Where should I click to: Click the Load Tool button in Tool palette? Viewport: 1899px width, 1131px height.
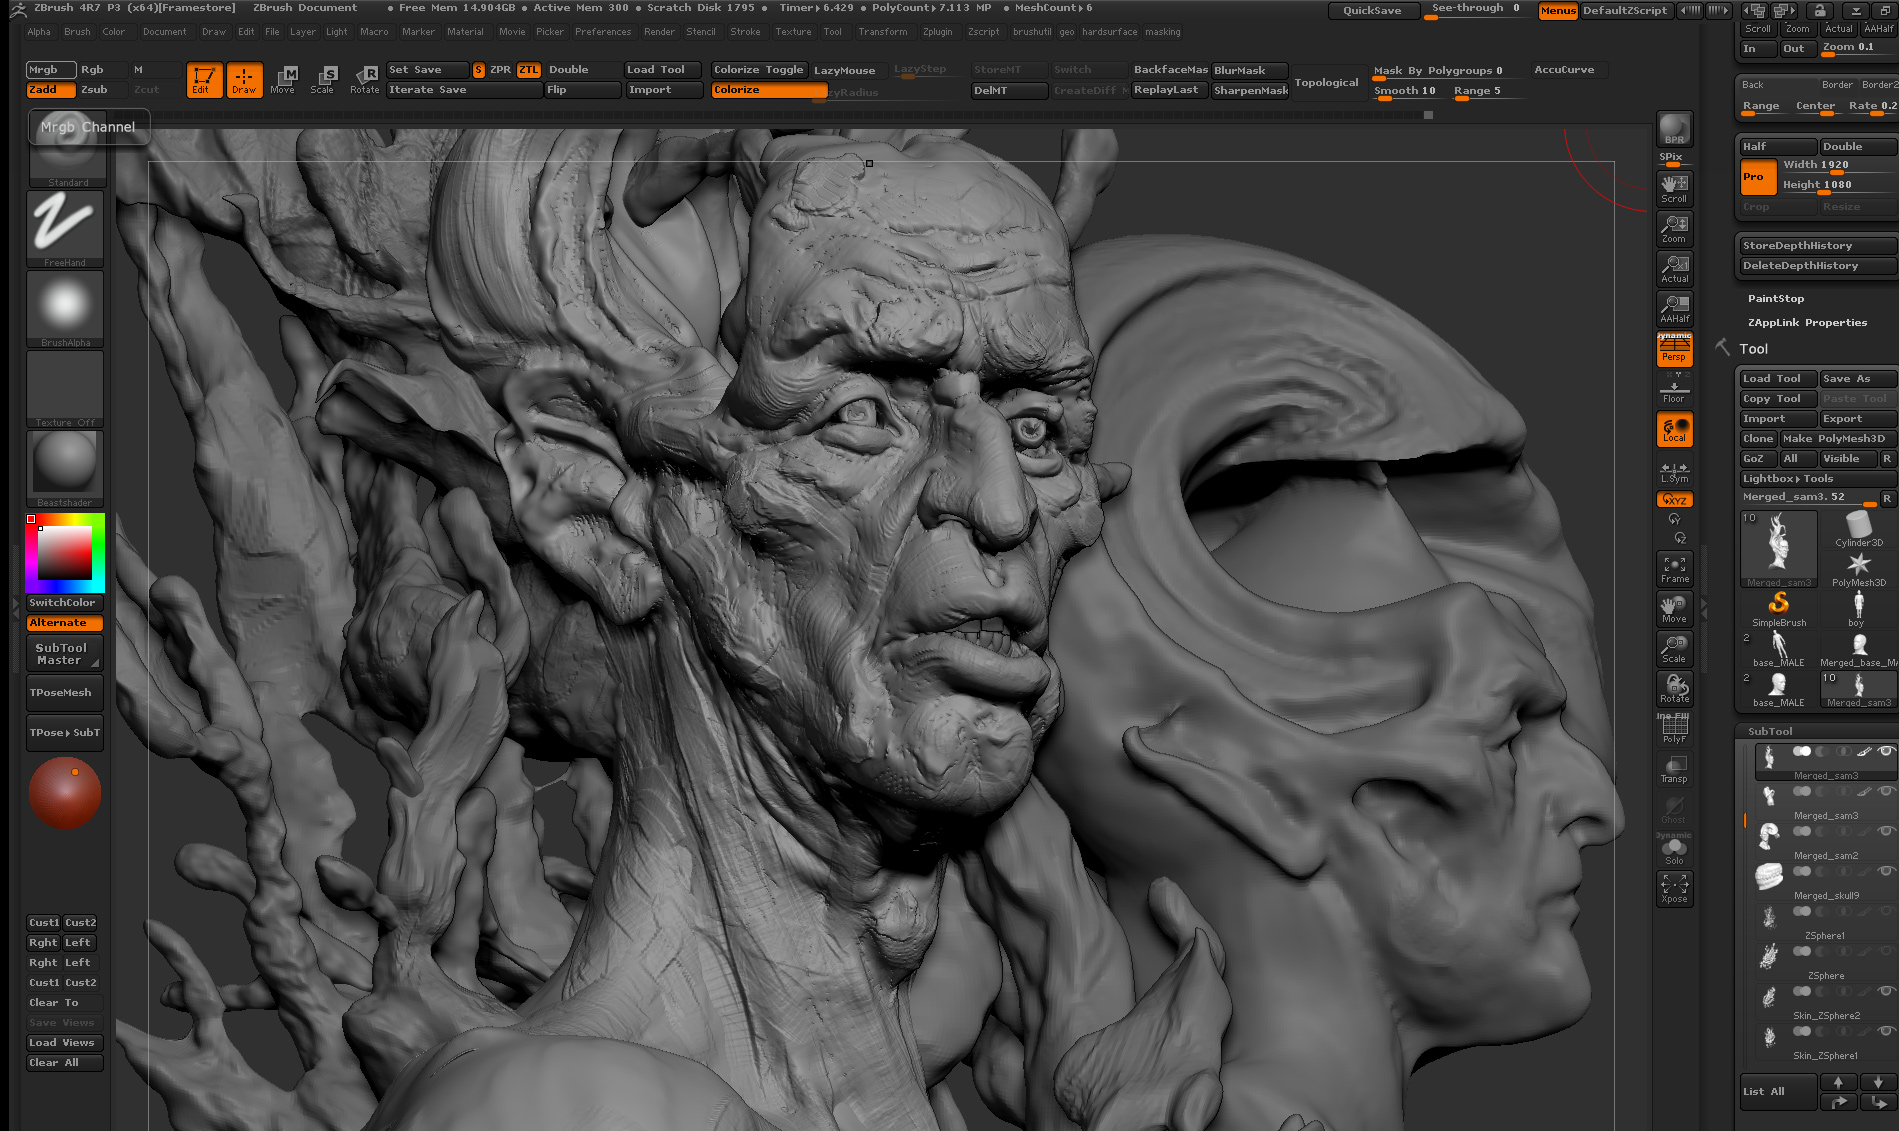(x=1778, y=379)
